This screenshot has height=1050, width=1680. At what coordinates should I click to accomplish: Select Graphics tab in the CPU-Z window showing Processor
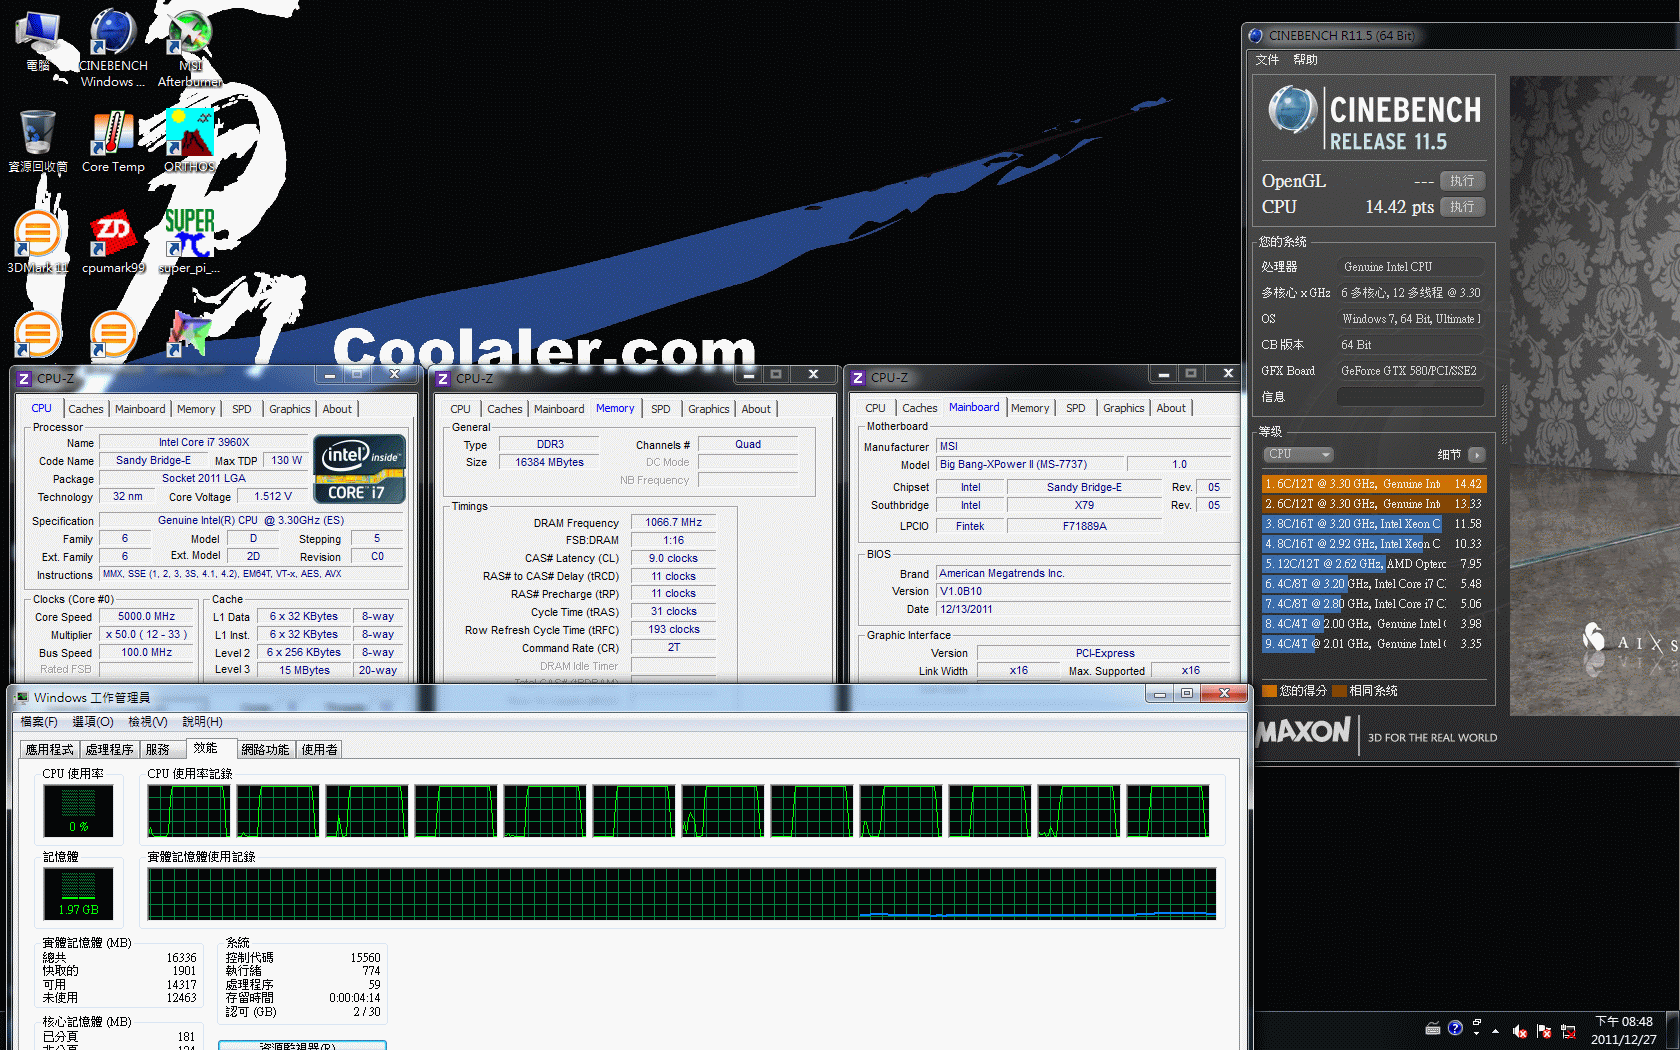coord(290,409)
